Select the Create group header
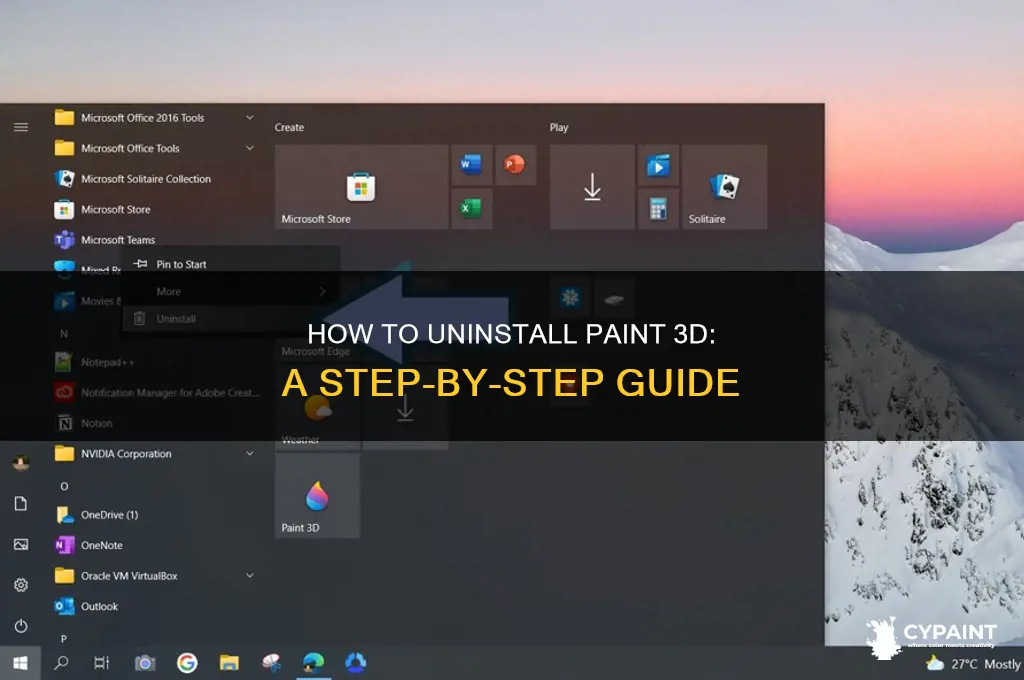Viewport: 1024px width, 680px height. [289, 127]
